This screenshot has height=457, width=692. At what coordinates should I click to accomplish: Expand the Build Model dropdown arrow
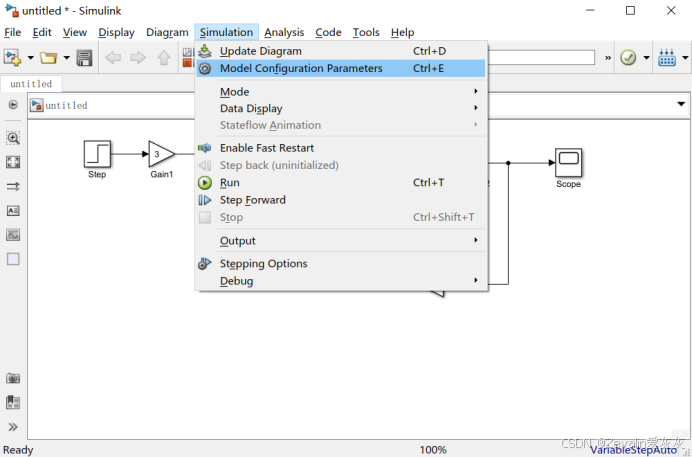685,58
